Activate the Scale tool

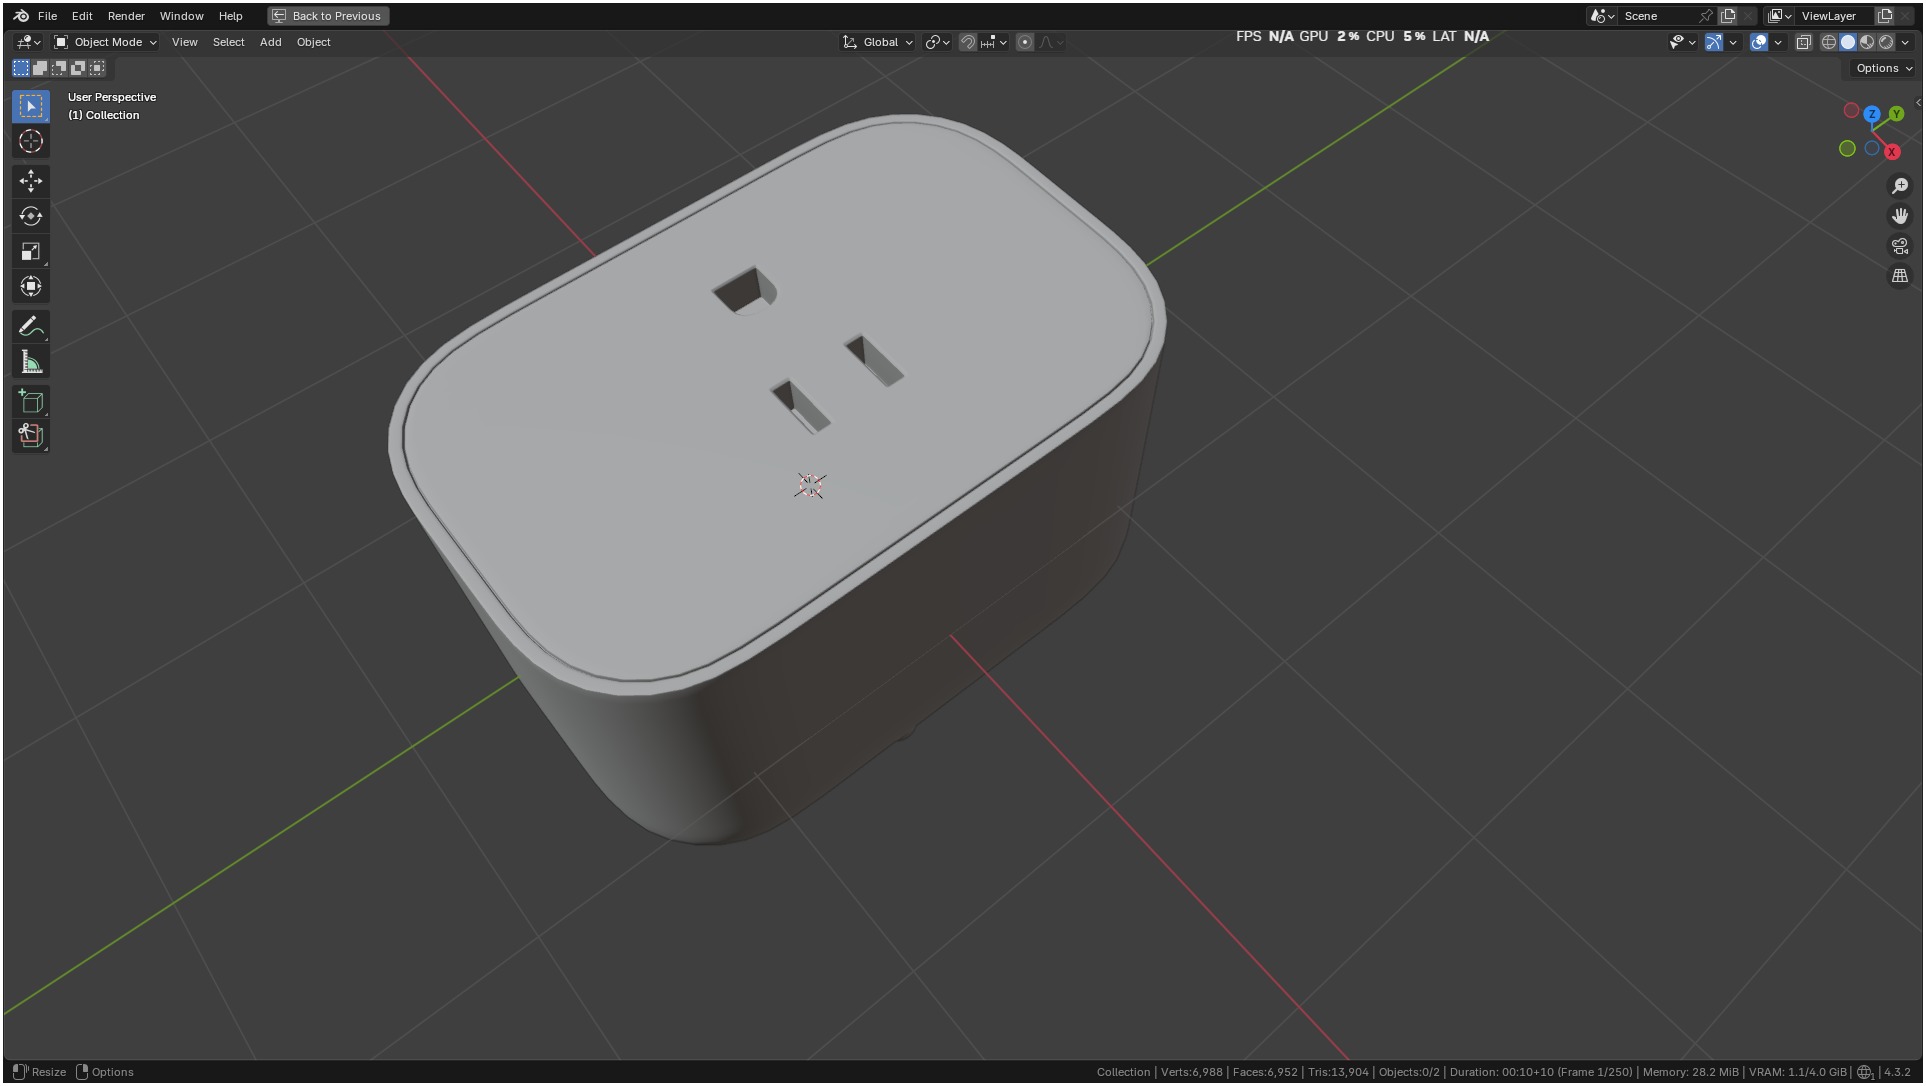pyautogui.click(x=31, y=251)
